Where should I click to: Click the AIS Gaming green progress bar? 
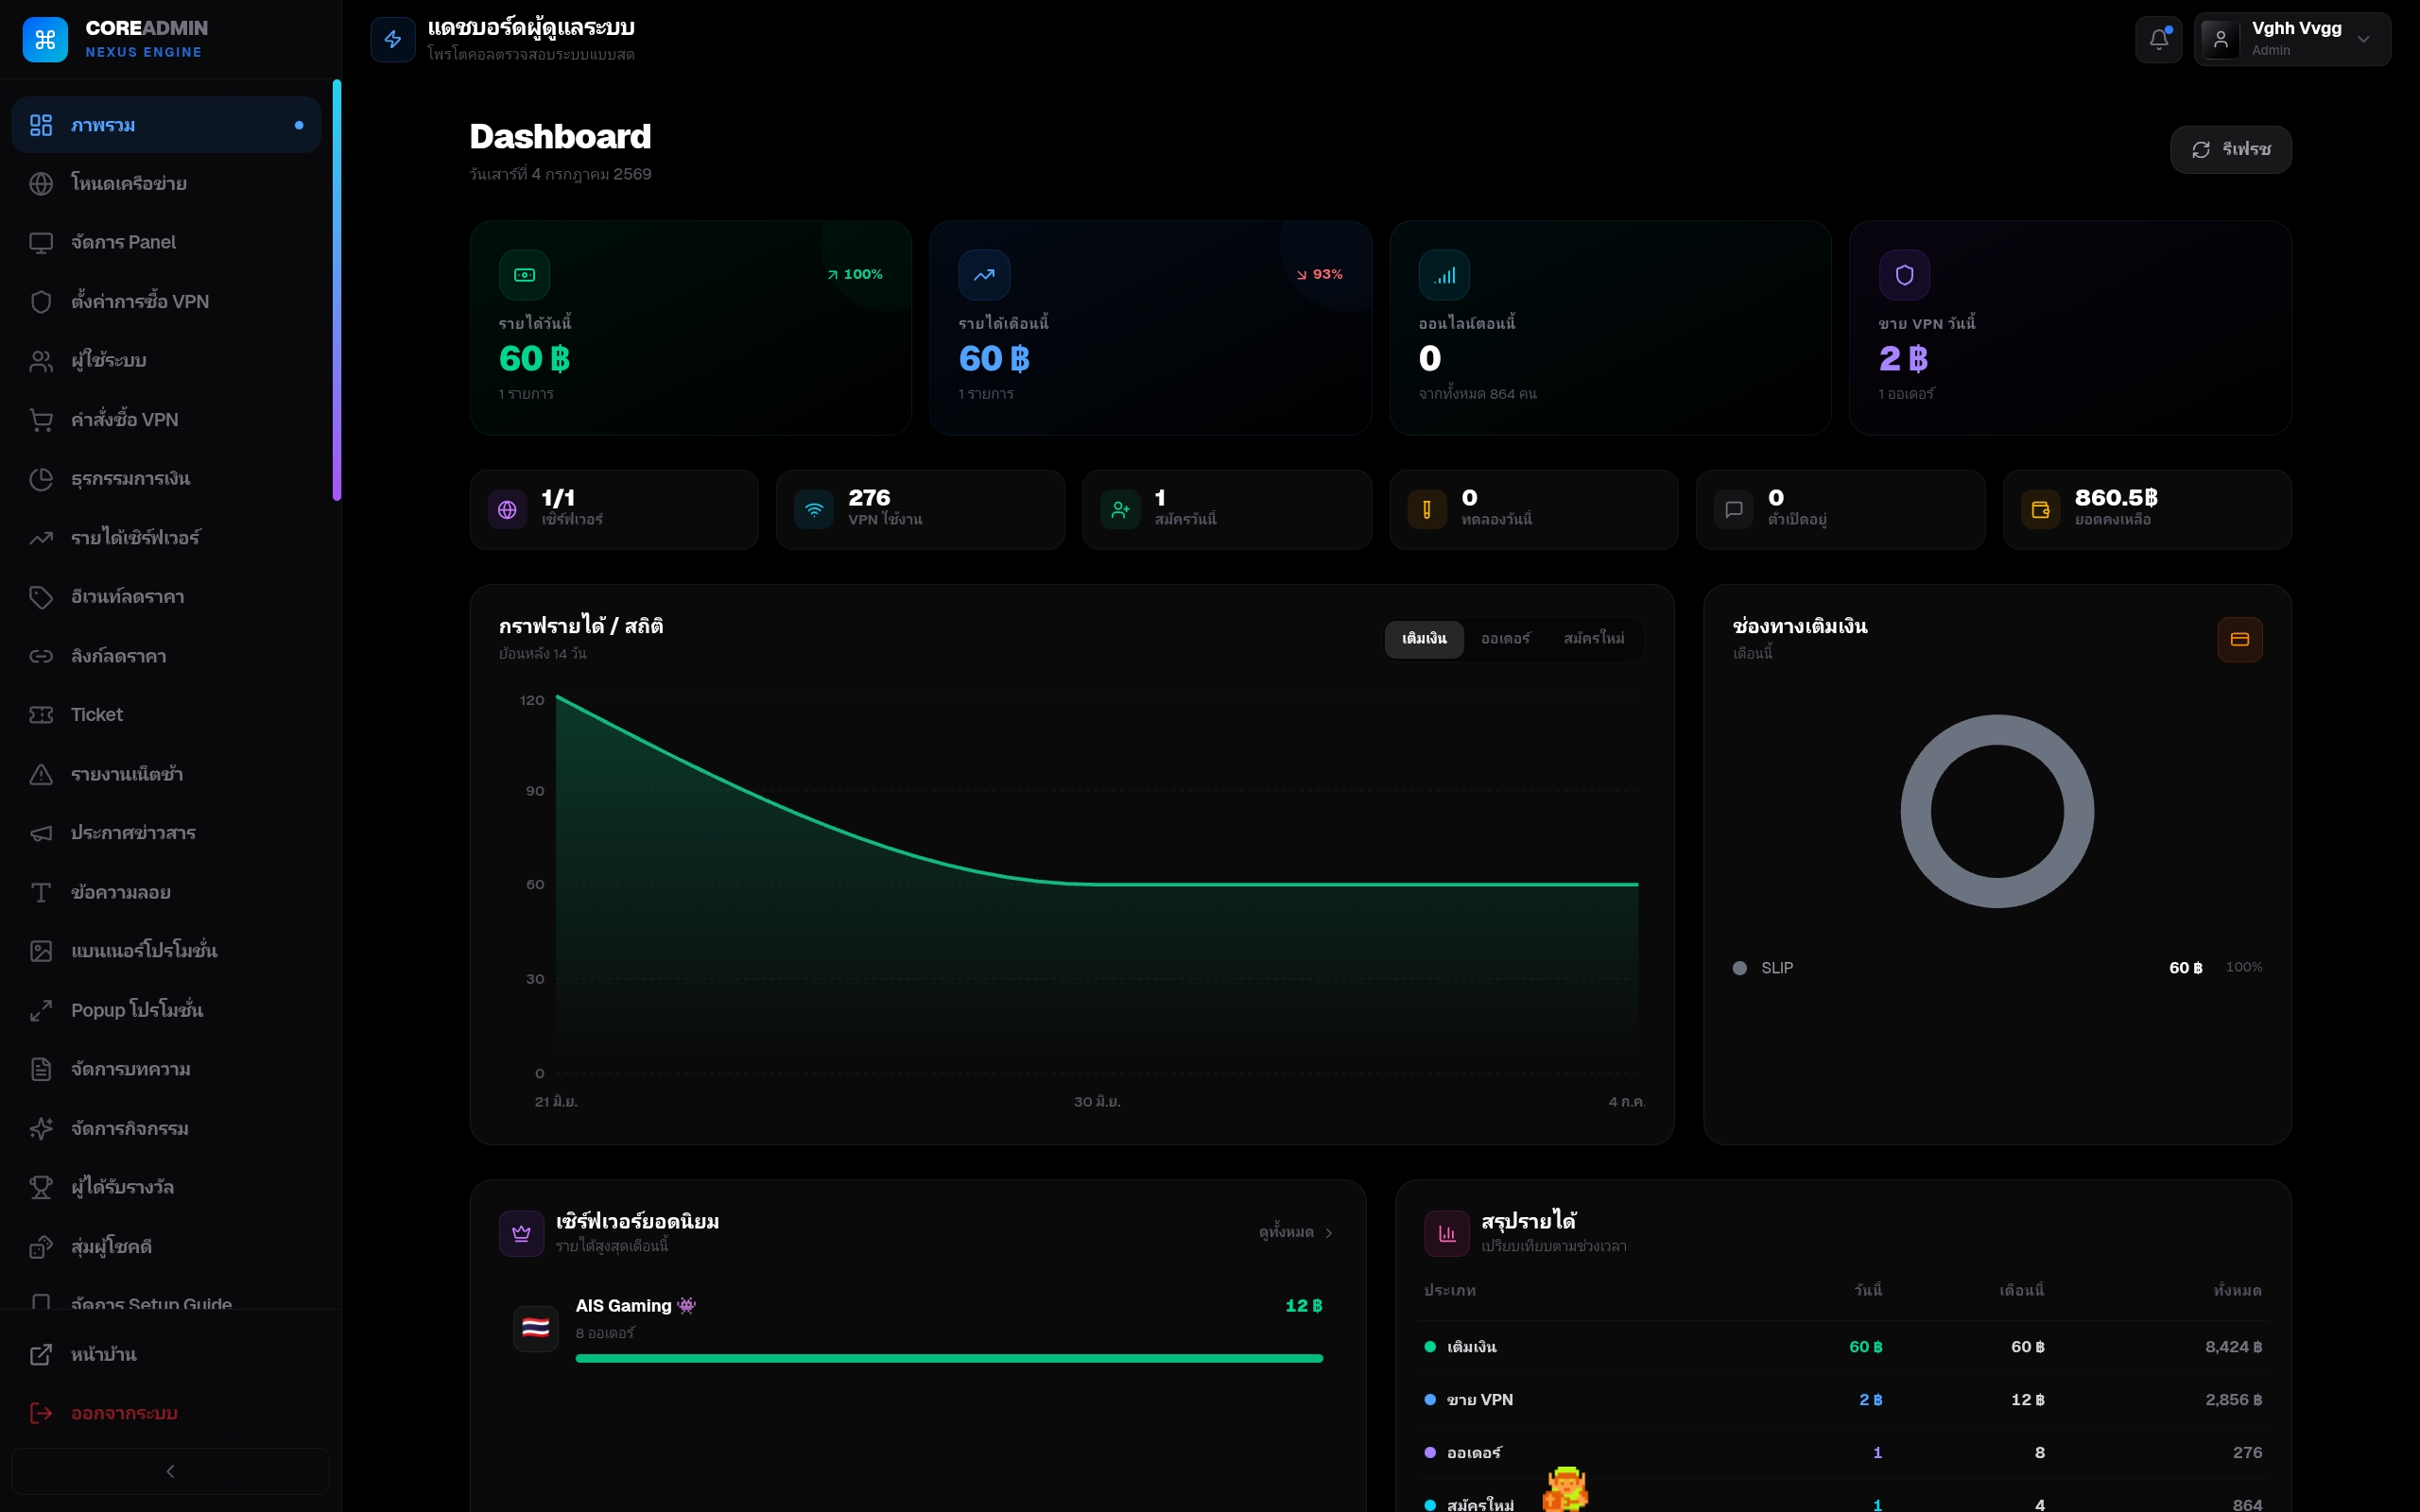pyautogui.click(x=949, y=1358)
